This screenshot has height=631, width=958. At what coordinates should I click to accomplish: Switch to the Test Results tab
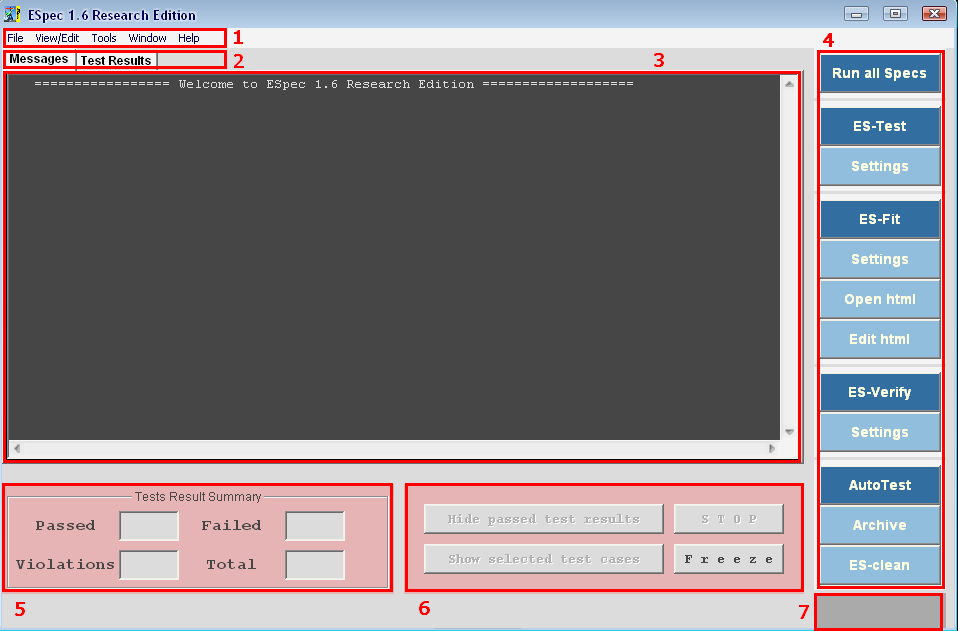116,60
